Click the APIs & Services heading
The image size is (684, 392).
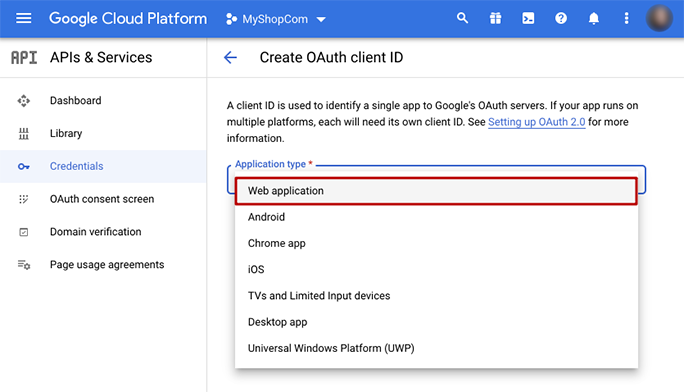101,58
